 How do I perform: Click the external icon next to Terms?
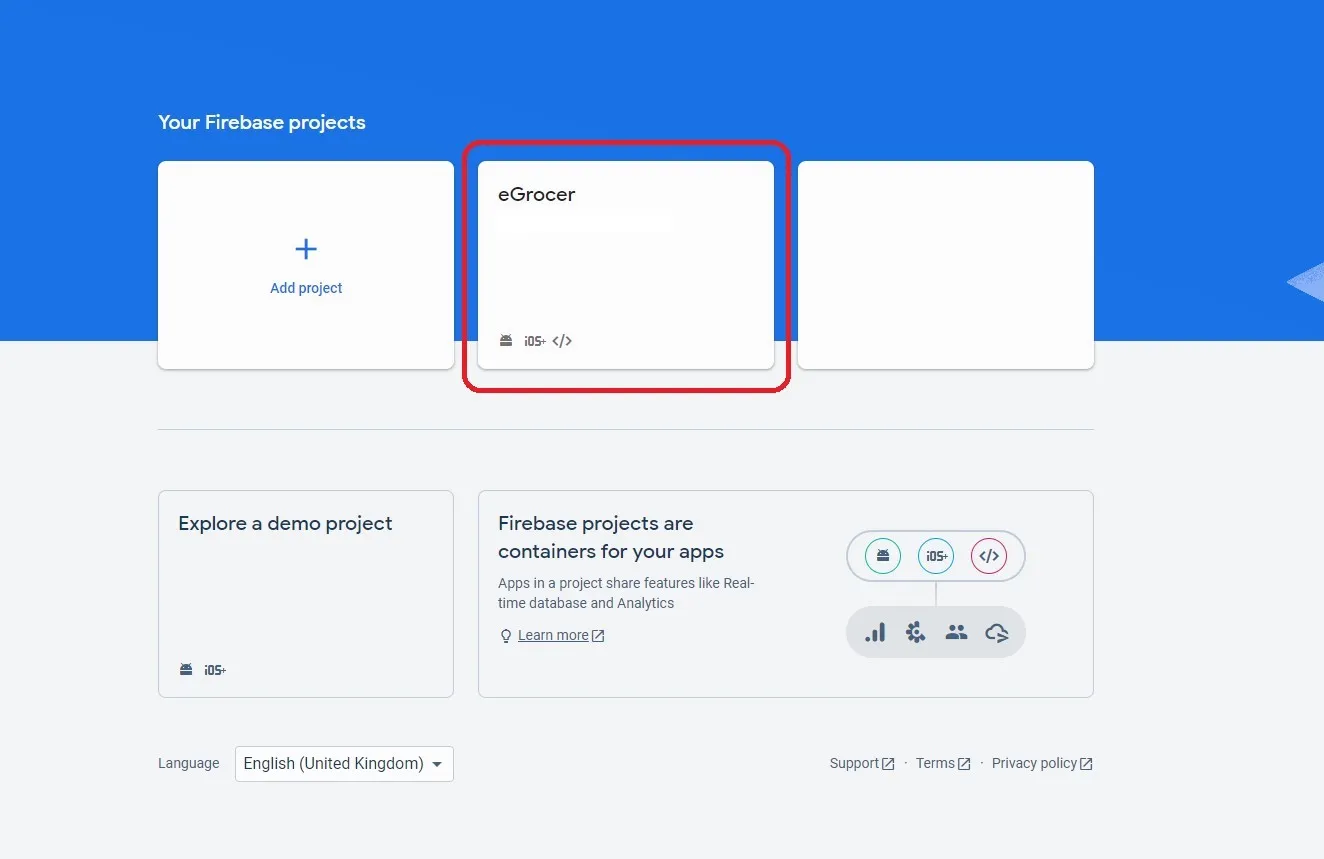[964, 764]
